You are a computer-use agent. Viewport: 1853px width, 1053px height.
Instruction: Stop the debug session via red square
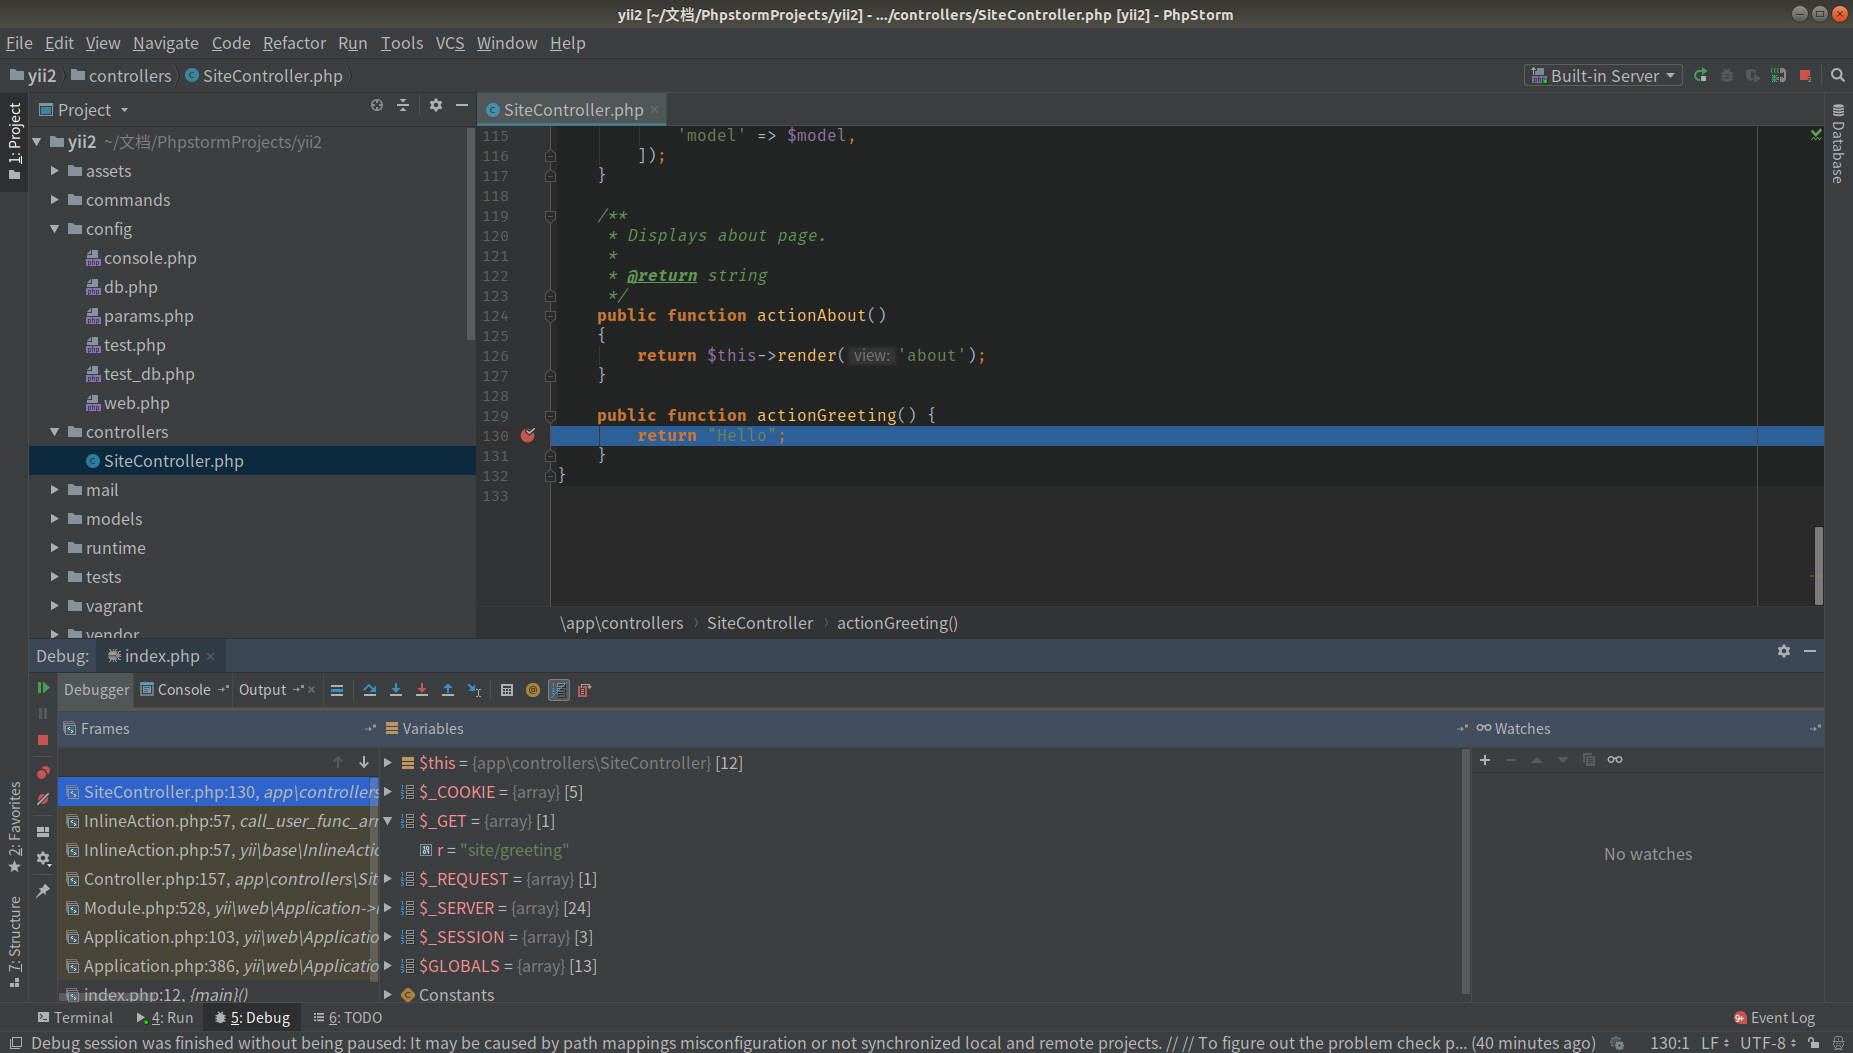coord(43,740)
